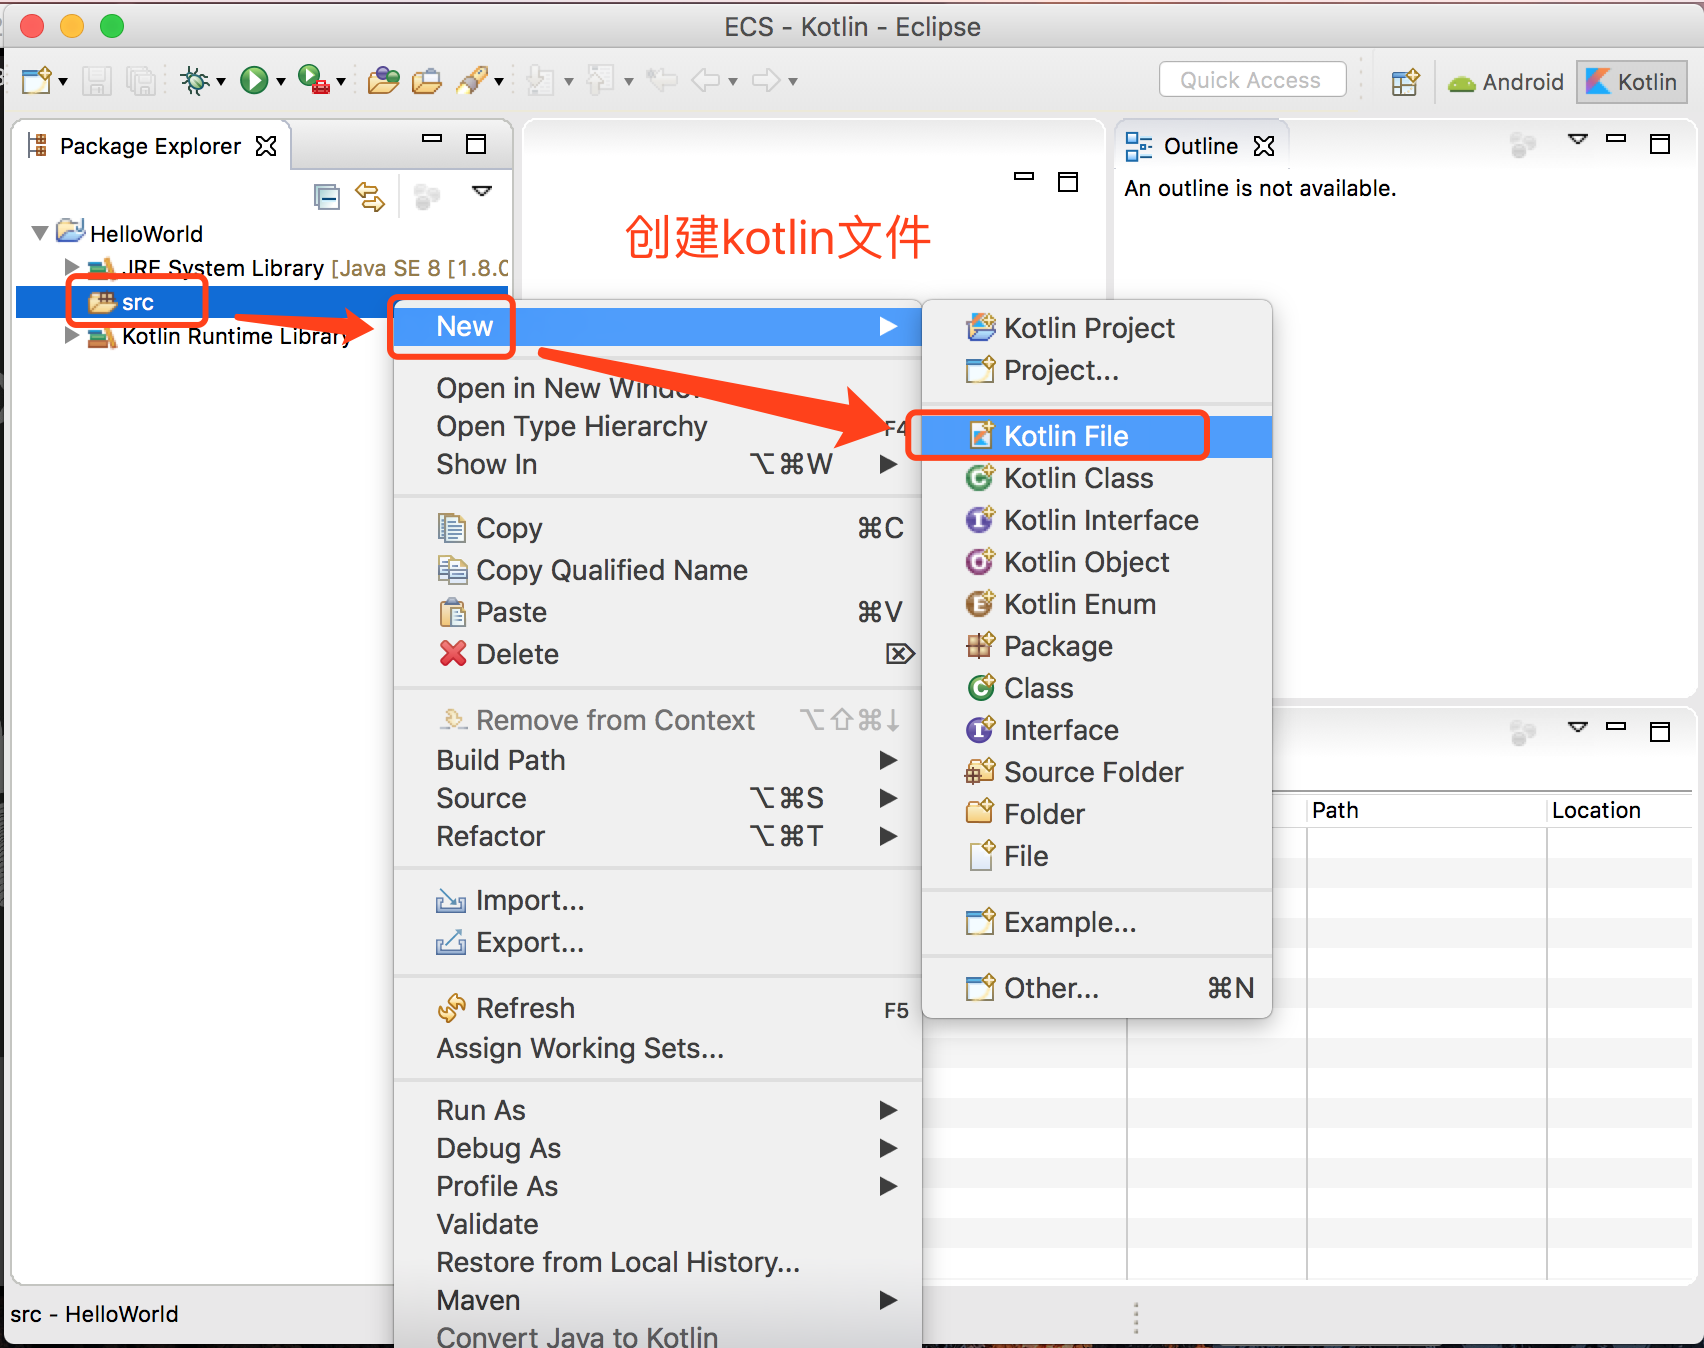
Task: Choose Package from New submenu
Action: tap(1097, 646)
